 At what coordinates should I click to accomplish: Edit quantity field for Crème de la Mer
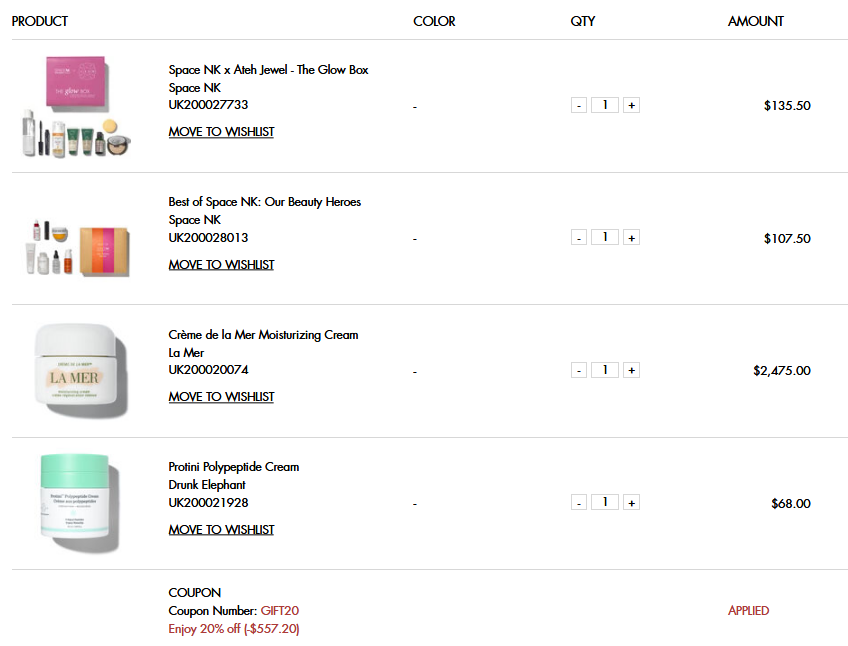[x=605, y=369]
